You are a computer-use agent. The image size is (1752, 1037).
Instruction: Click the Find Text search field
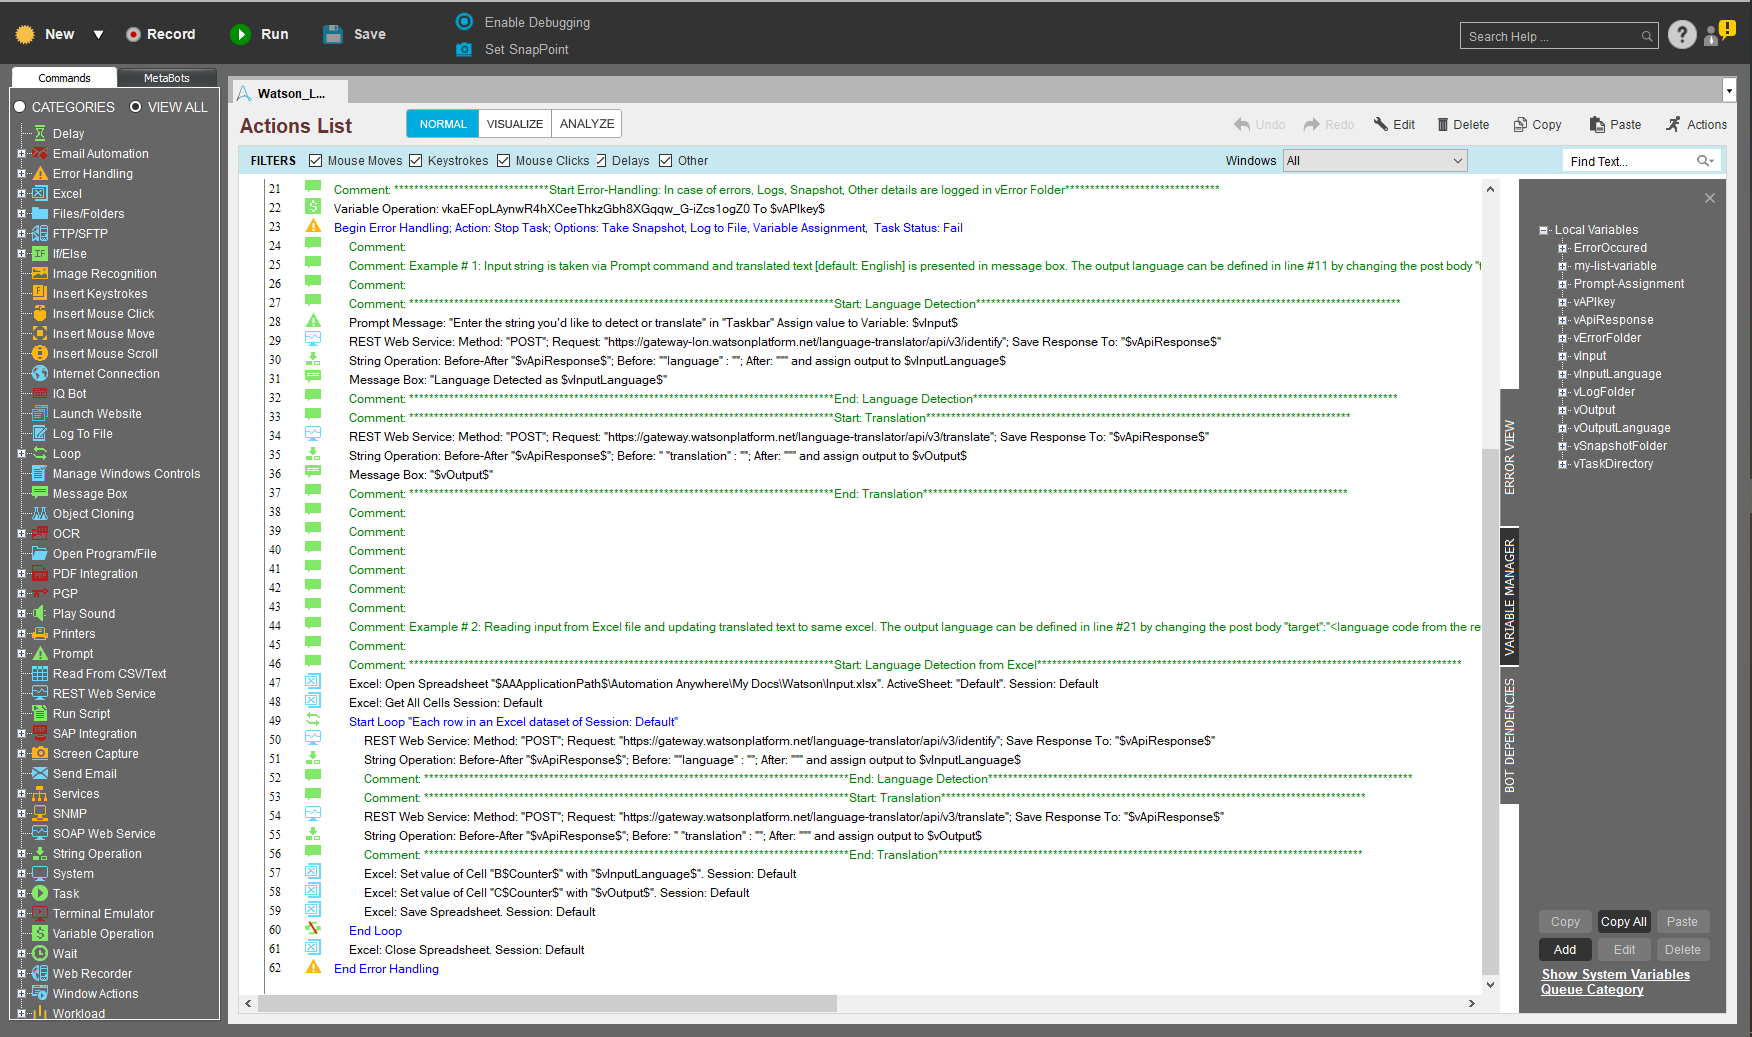pyautogui.click(x=1629, y=161)
